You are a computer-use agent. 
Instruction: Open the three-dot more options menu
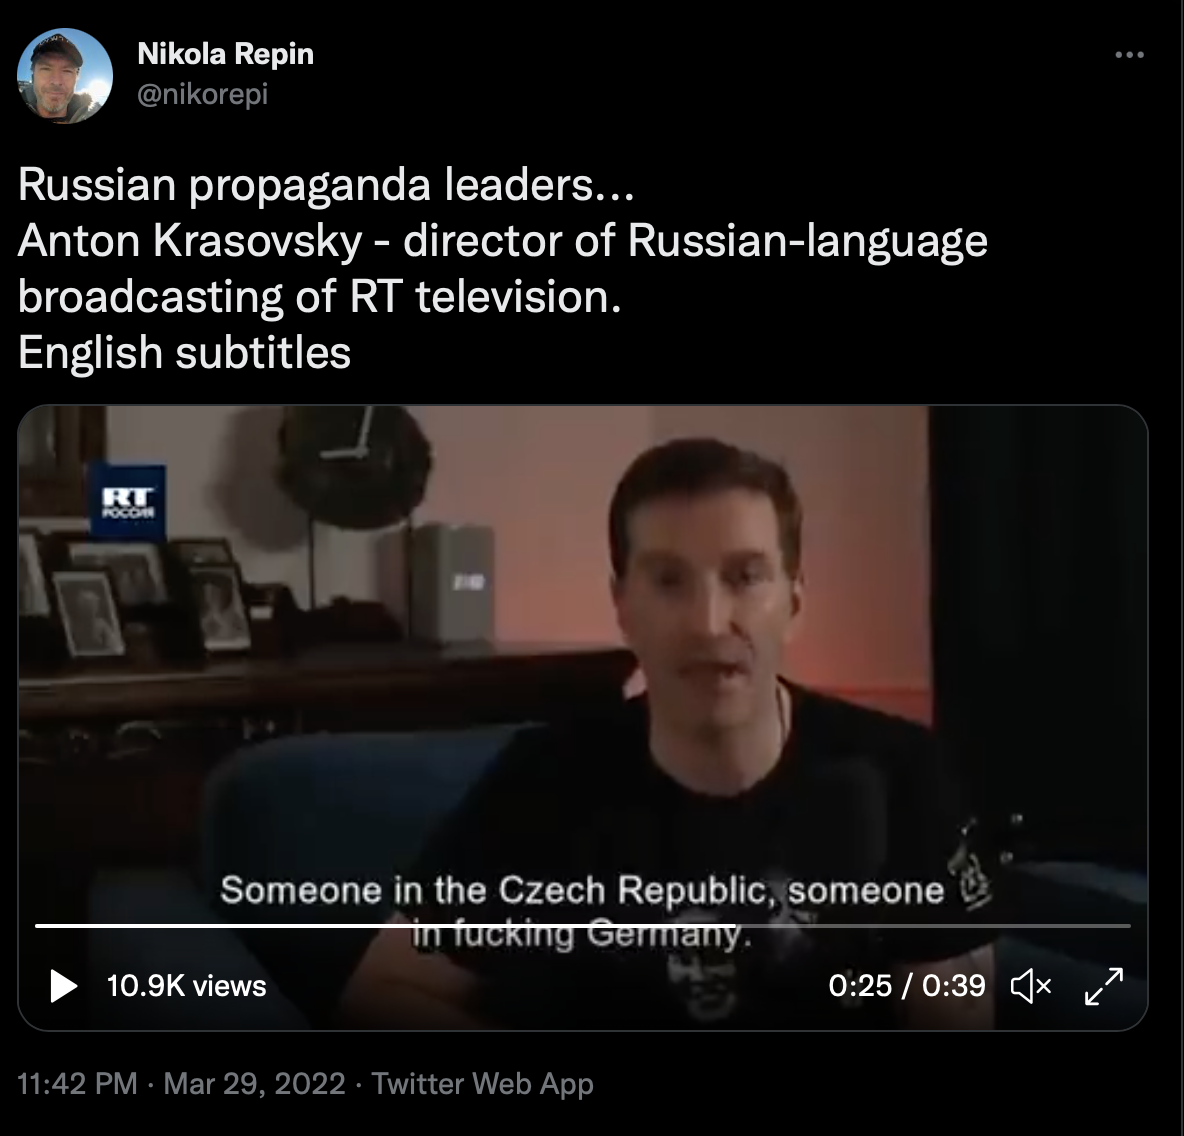pyautogui.click(x=1130, y=54)
